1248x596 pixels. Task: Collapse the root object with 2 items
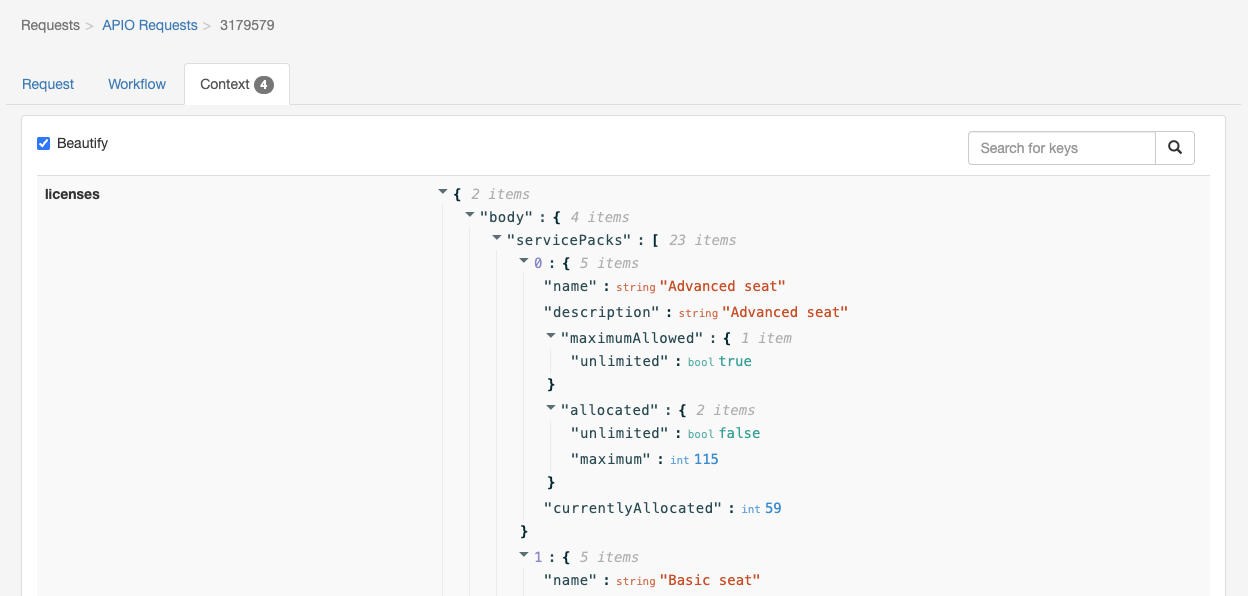point(443,193)
